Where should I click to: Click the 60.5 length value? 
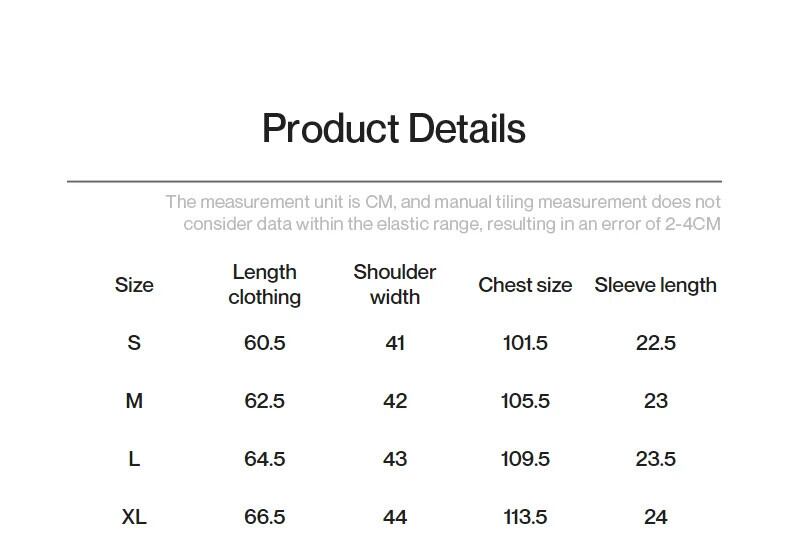tap(264, 343)
